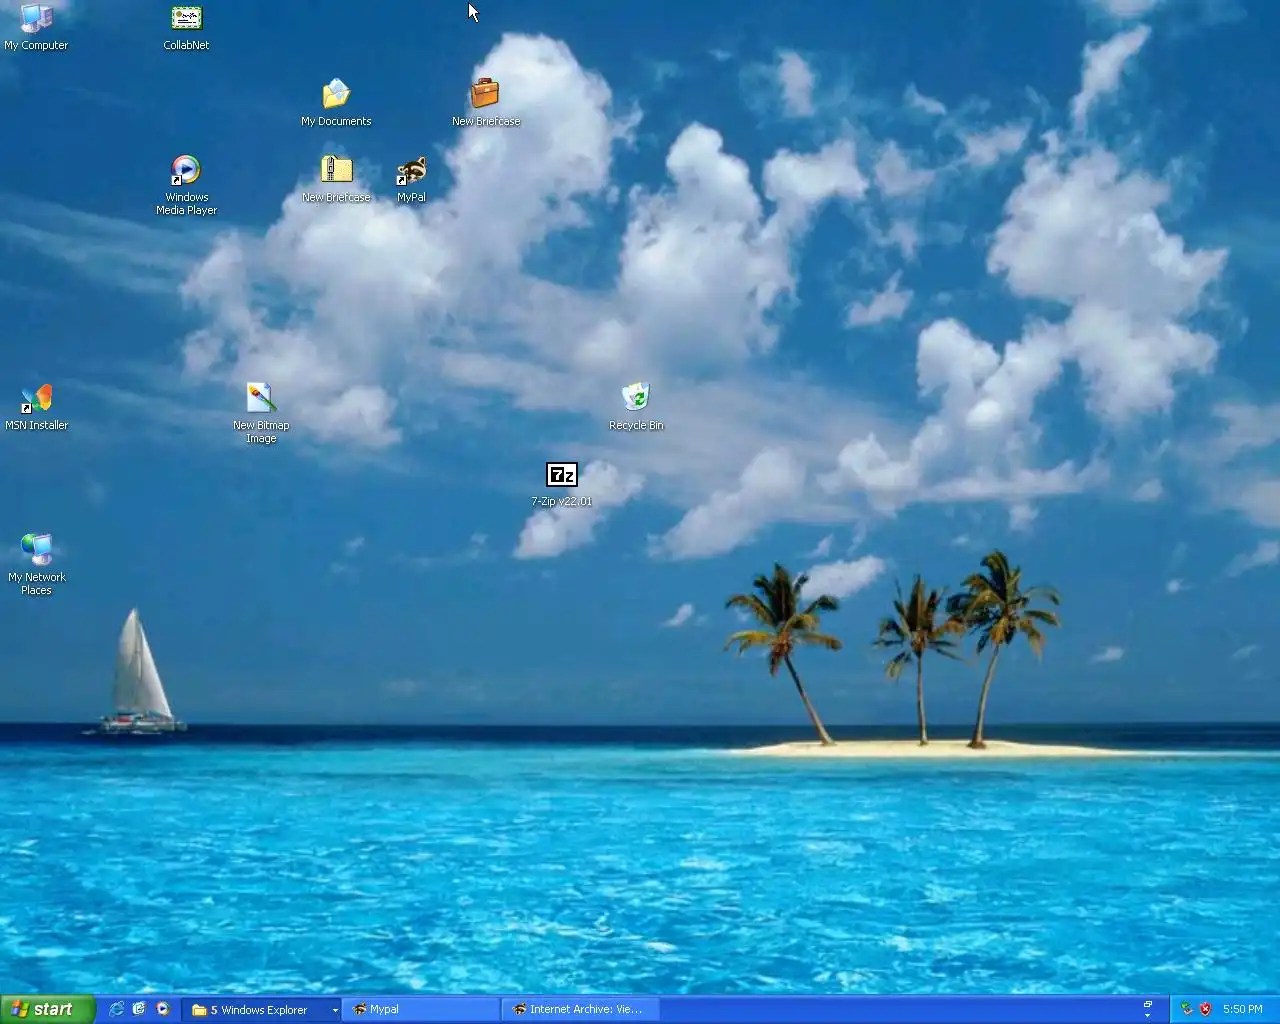Screen dimensions: 1280x1024
Task: Click the Recycle Bin label text
Action: pos(636,425)
